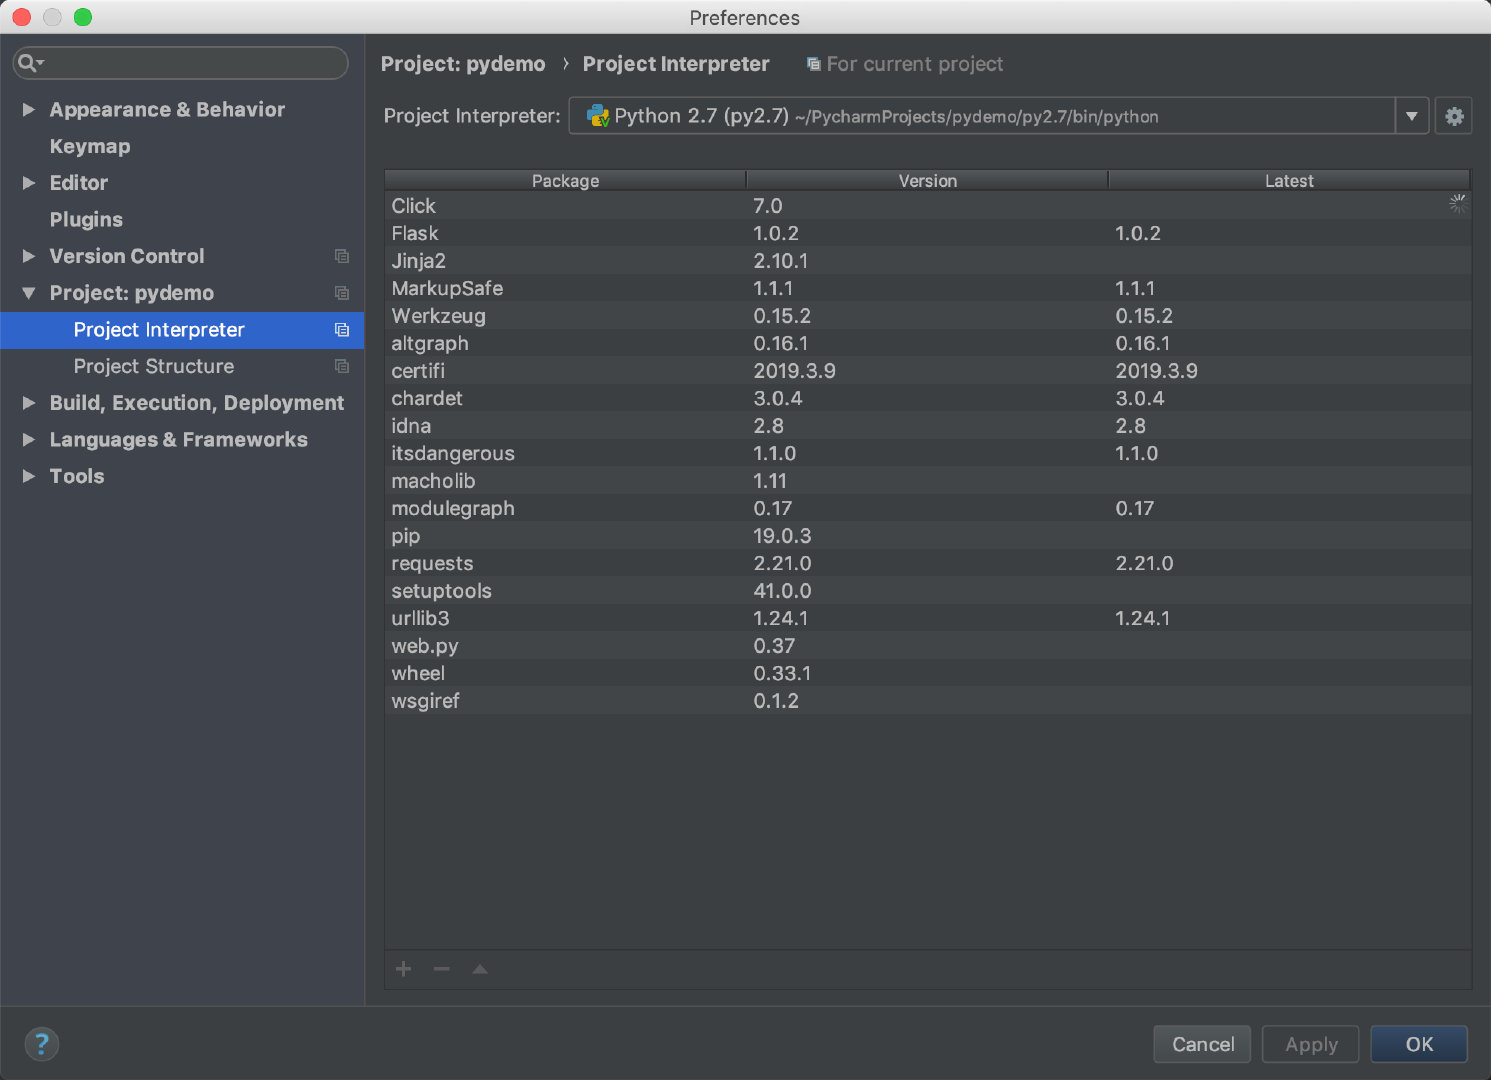This screenshot has width=1491, height=1080.
Task: Select the chardet package row
Action: tap(928, 398)
